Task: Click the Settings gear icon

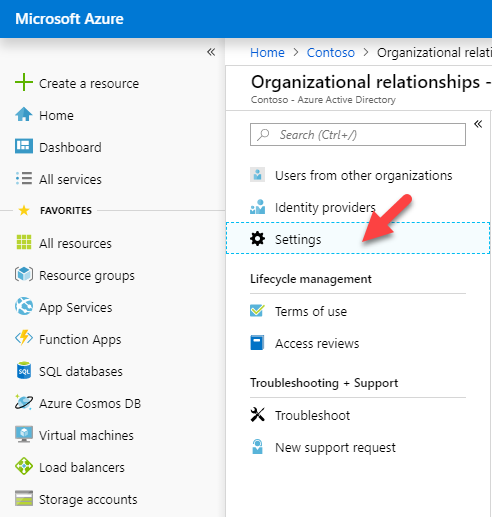Action: coord(257,239)
